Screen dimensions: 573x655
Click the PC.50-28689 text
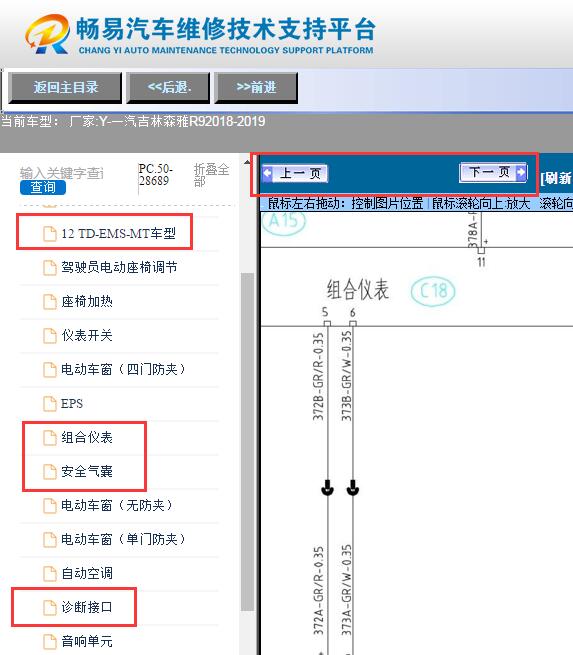155,175
